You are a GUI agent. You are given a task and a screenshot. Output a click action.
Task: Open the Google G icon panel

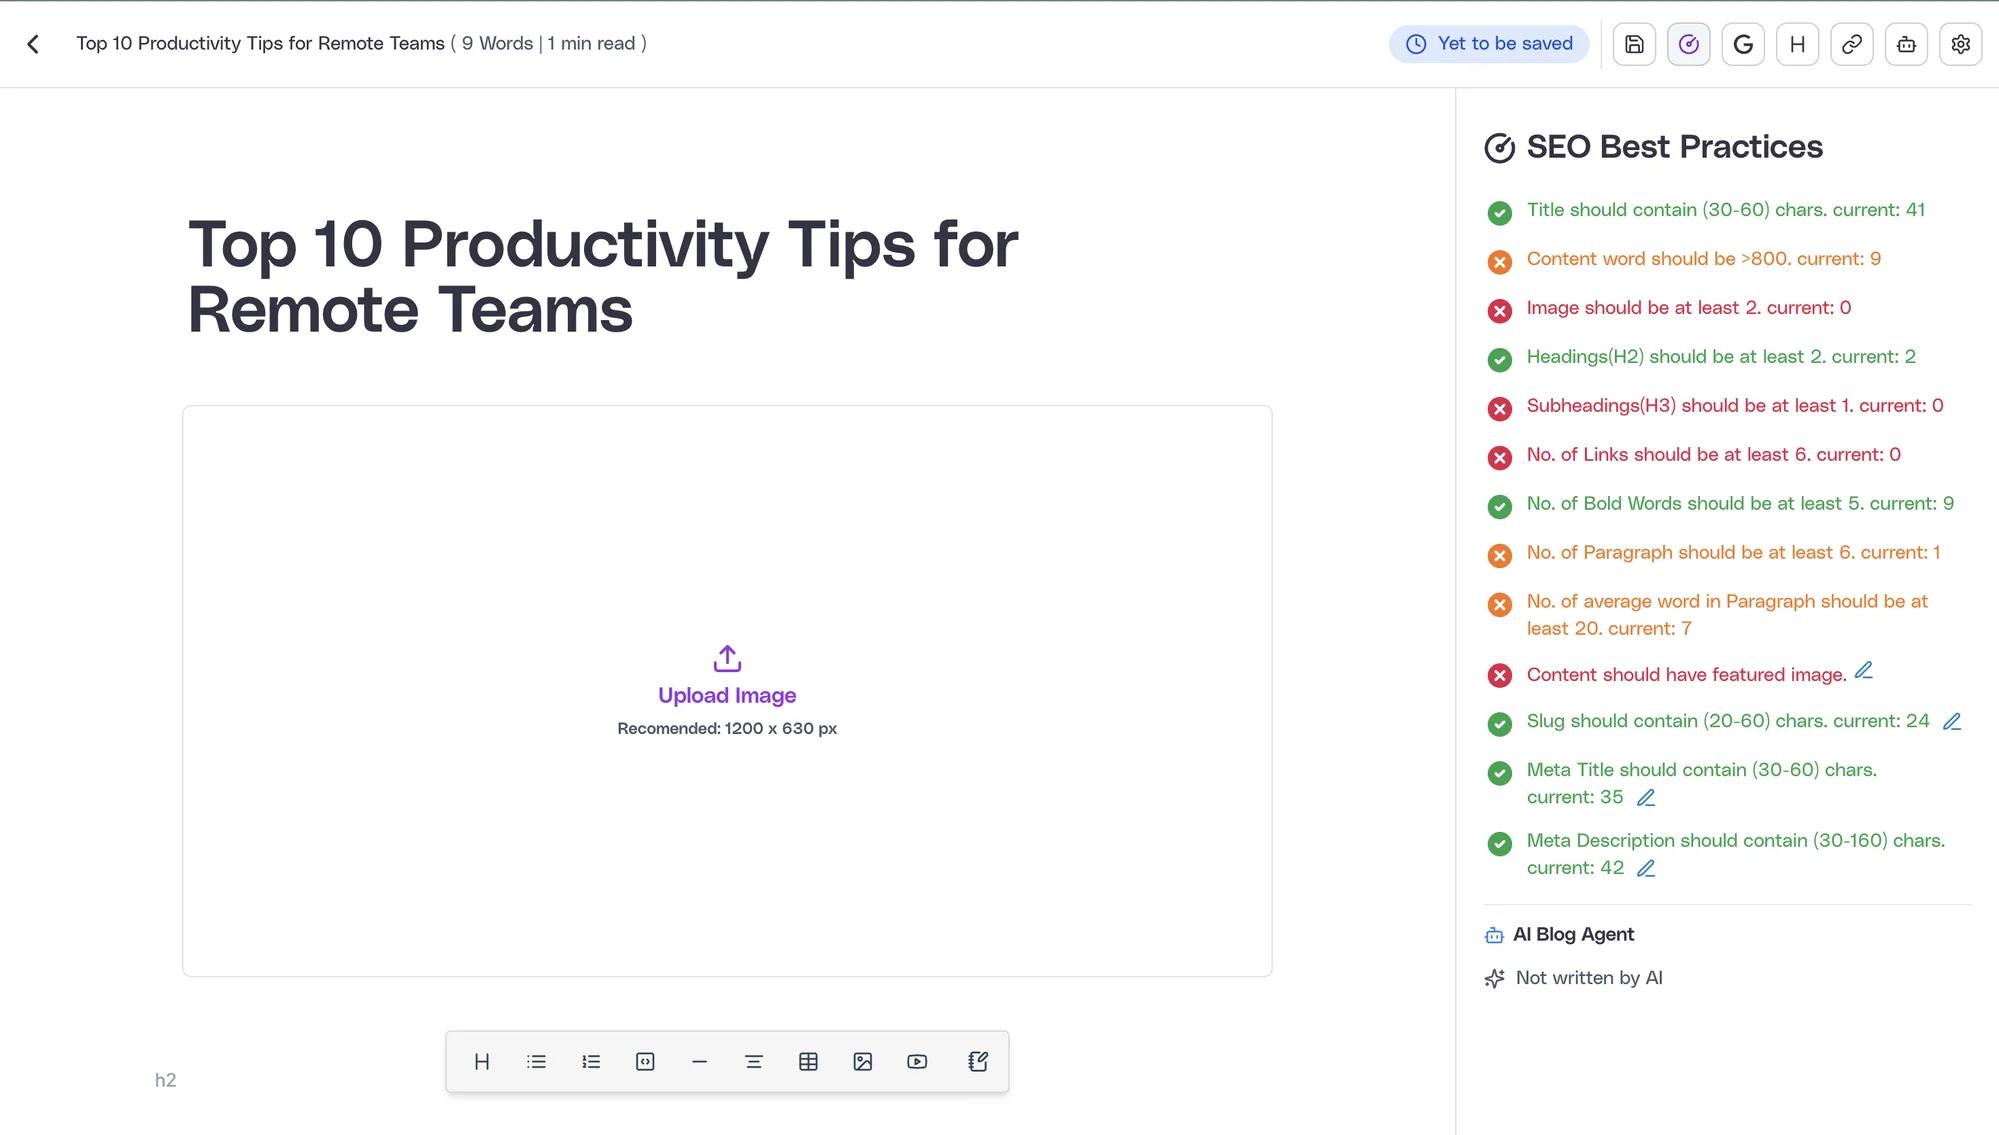pyautogui.click(x=1743, y=44)
